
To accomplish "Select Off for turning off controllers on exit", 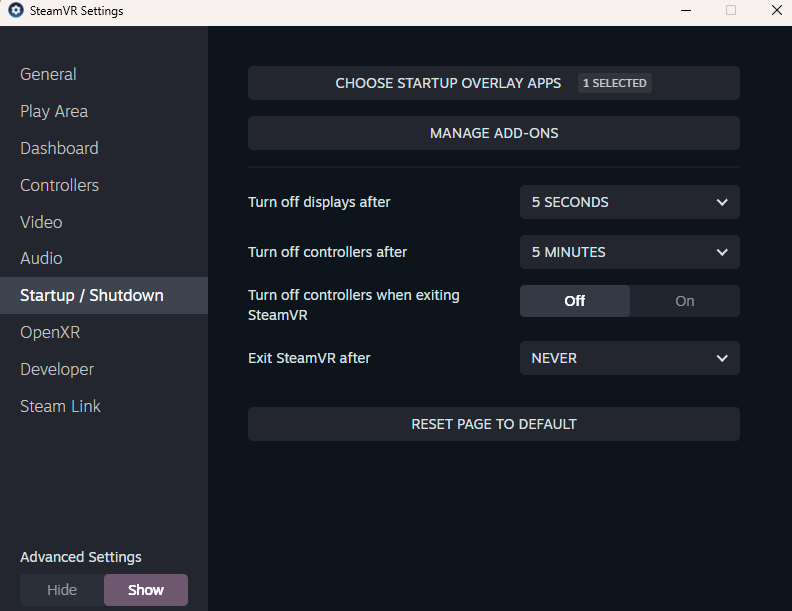I will 574,301.
